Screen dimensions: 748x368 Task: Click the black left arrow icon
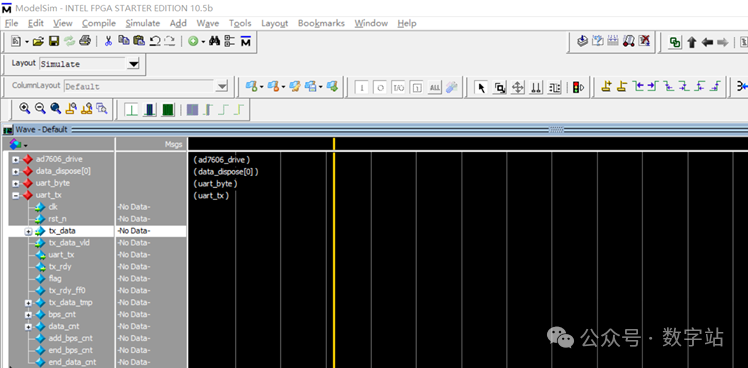(x=707, y=42)
